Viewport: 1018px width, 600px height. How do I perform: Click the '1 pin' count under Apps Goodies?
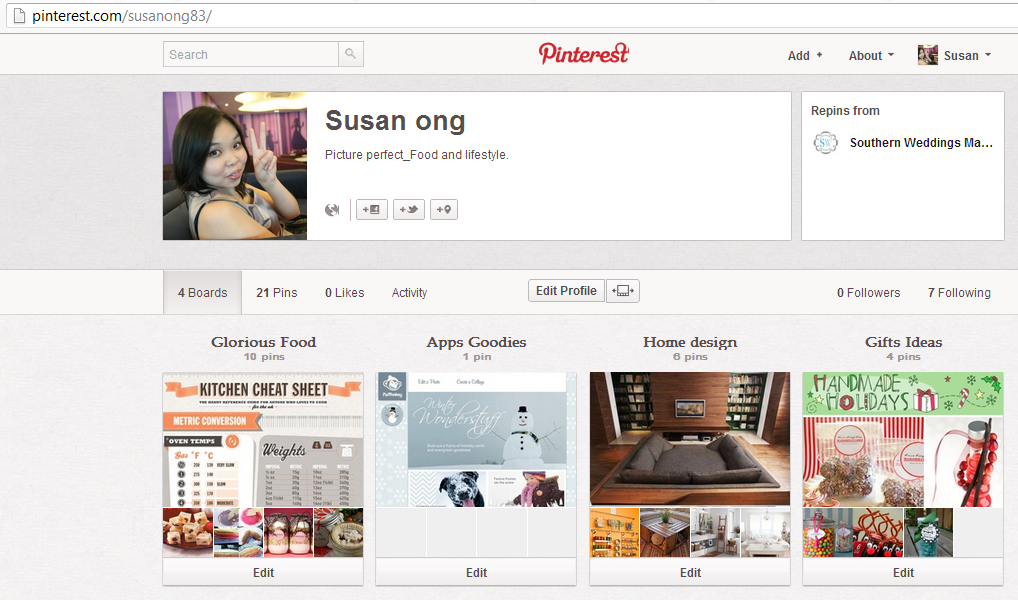point(477,356)
